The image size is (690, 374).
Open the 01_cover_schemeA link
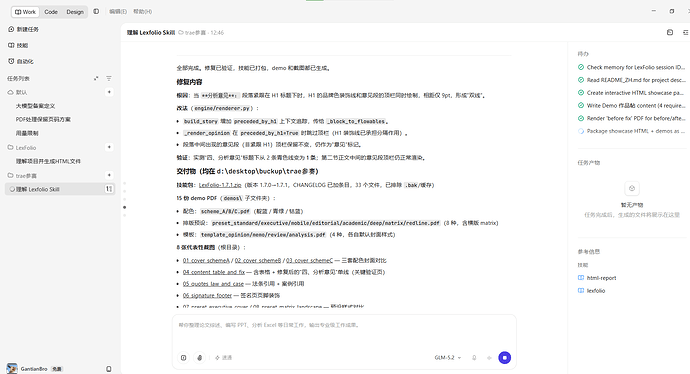(206, 260)
